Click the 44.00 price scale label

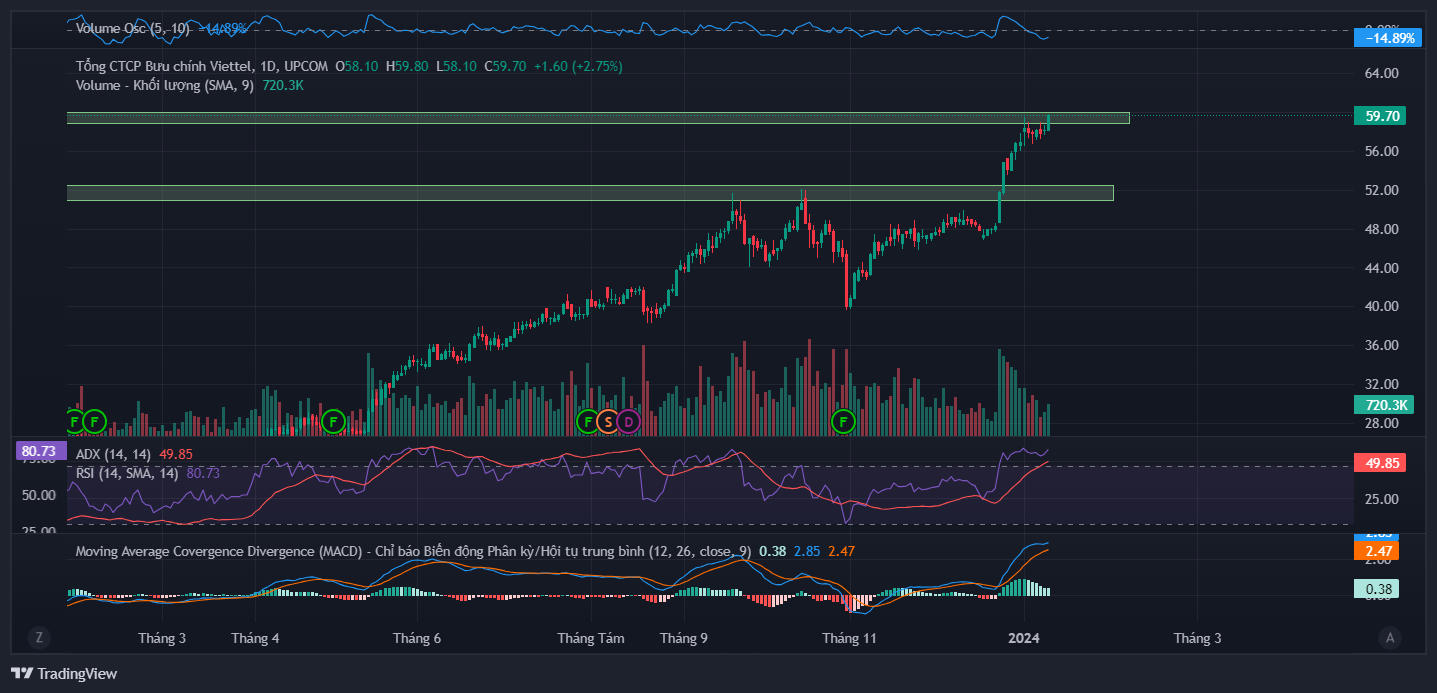(1381, 268)
